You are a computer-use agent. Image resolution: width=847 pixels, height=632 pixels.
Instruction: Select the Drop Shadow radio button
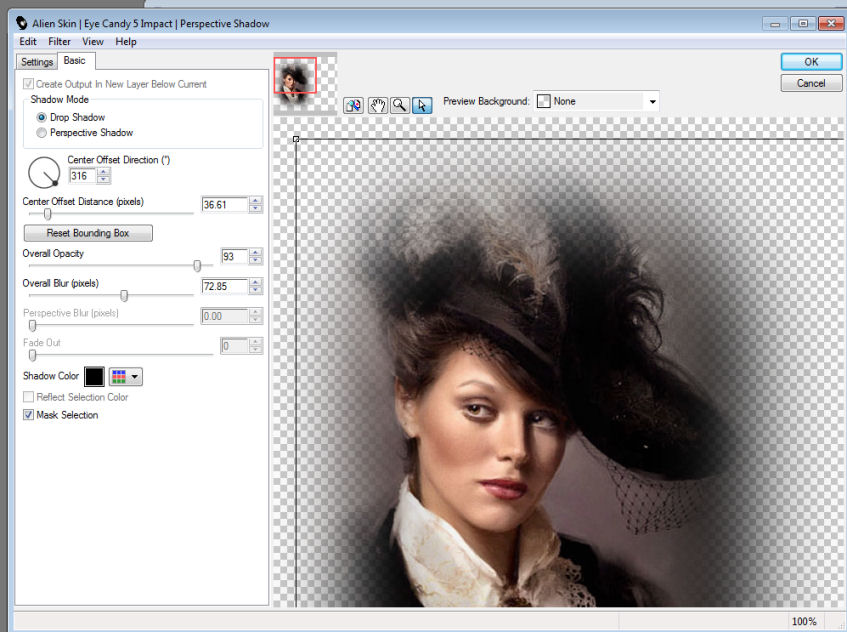click(41, 117)
